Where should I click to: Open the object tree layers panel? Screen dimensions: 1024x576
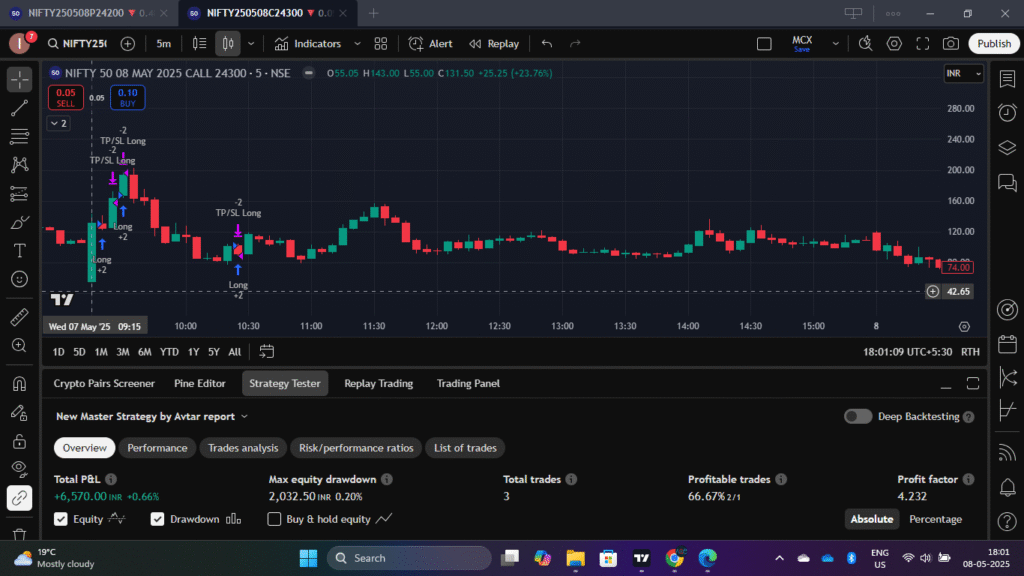pos(1007,148)
